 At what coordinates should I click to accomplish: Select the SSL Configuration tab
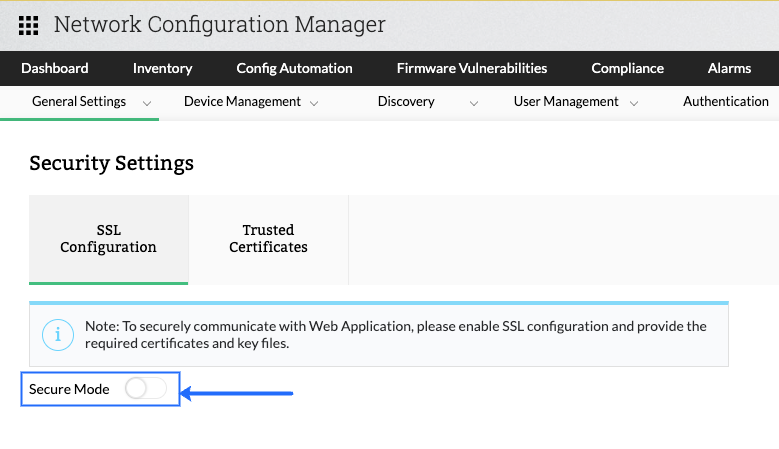108,239
